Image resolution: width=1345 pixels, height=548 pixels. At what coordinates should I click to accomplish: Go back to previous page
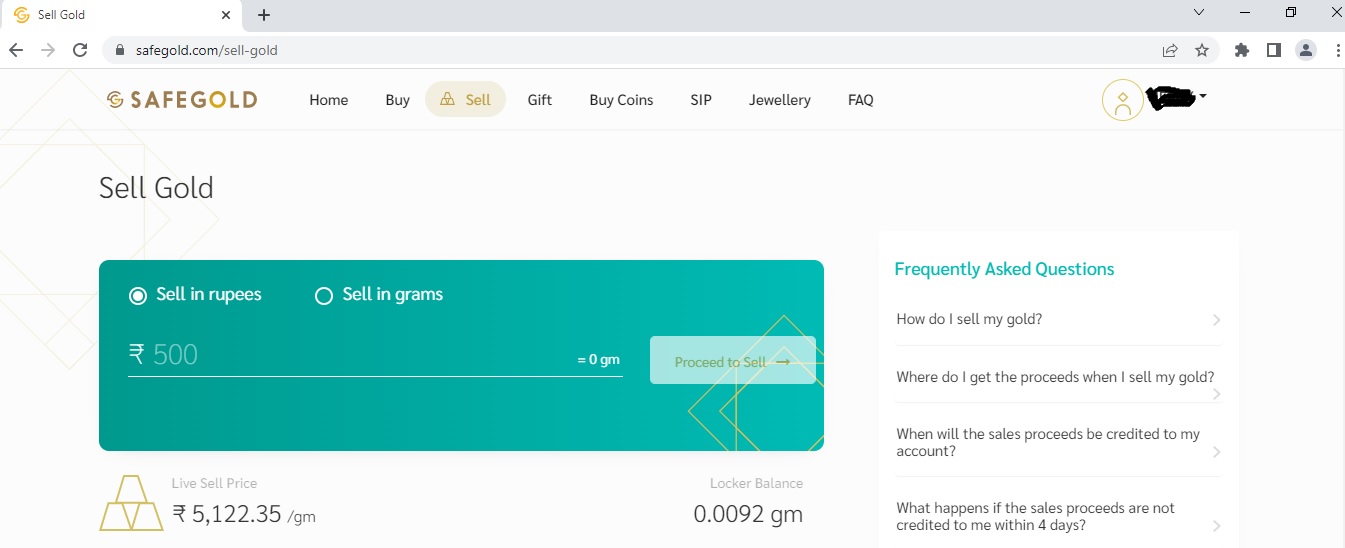click(x=16, y=50)
